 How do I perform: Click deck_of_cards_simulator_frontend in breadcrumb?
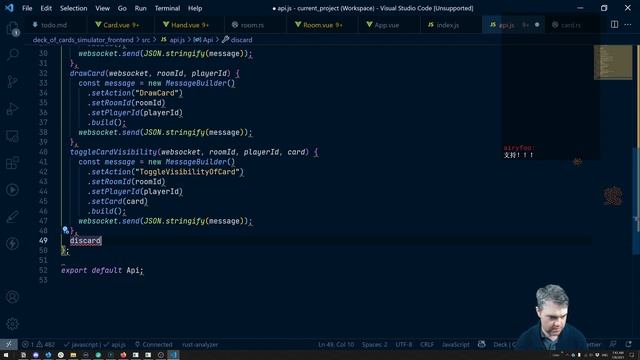point(83,40)
